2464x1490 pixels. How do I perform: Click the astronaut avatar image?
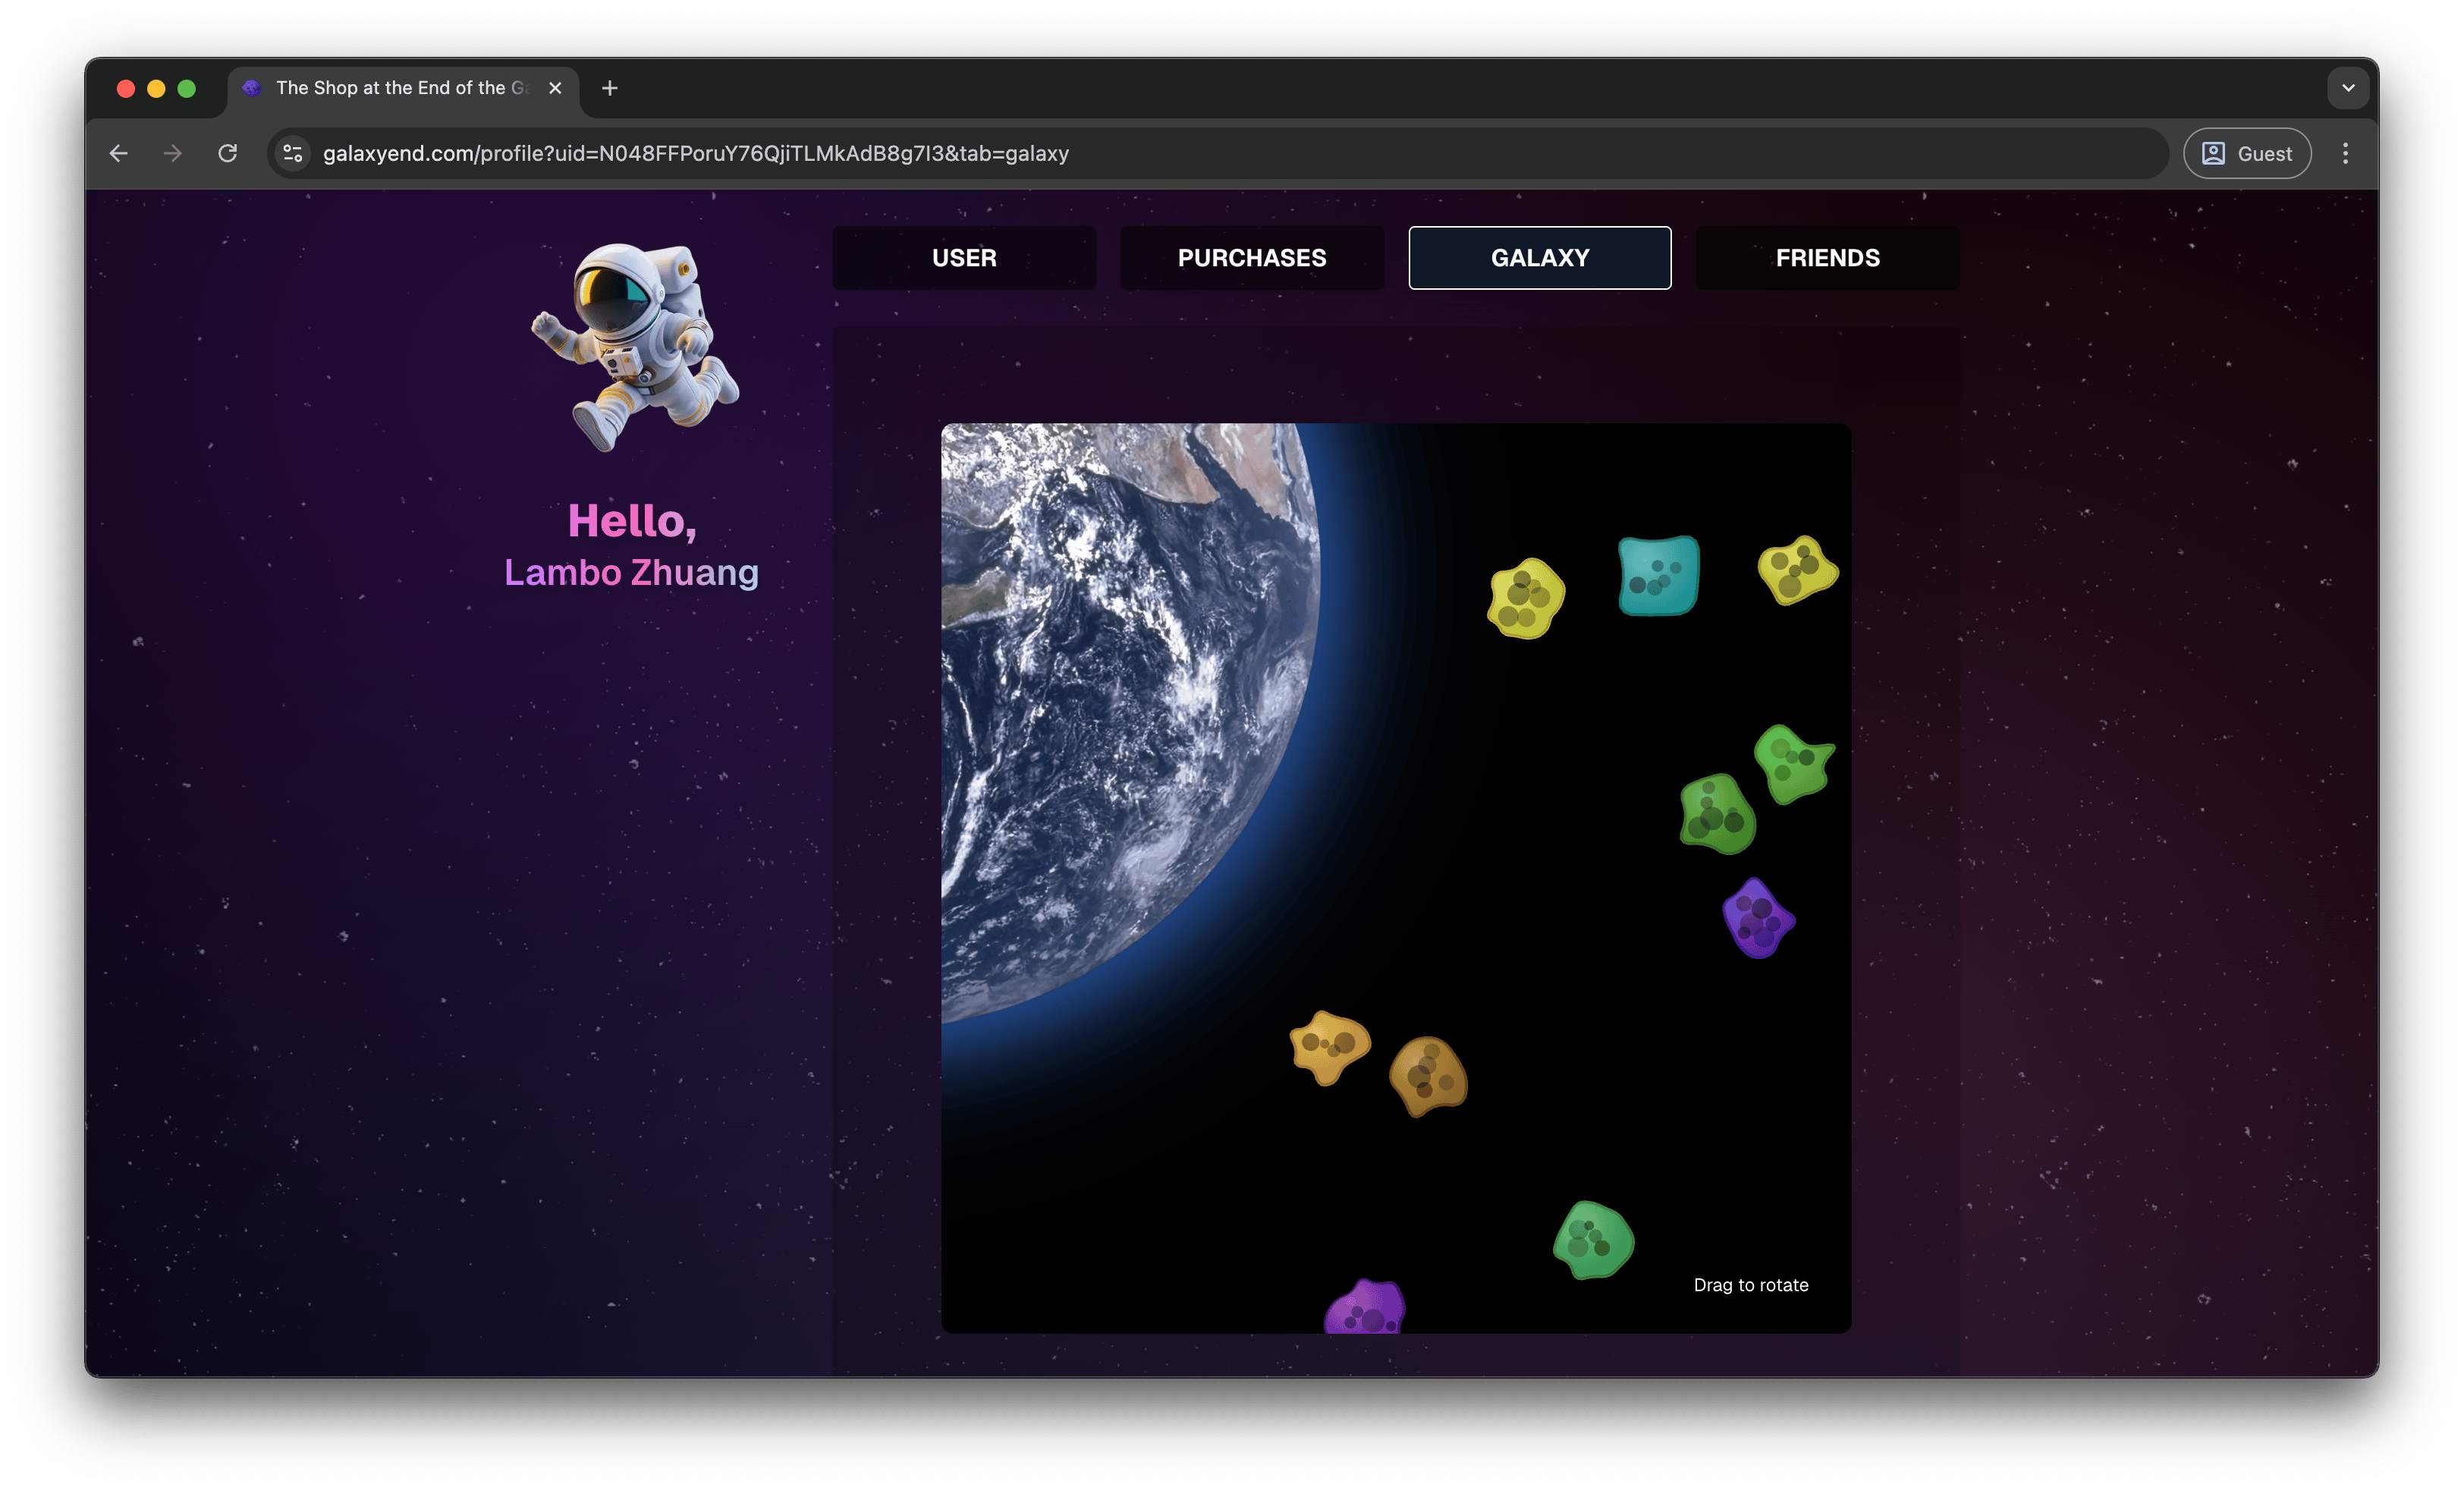click(x=636, y=346)
